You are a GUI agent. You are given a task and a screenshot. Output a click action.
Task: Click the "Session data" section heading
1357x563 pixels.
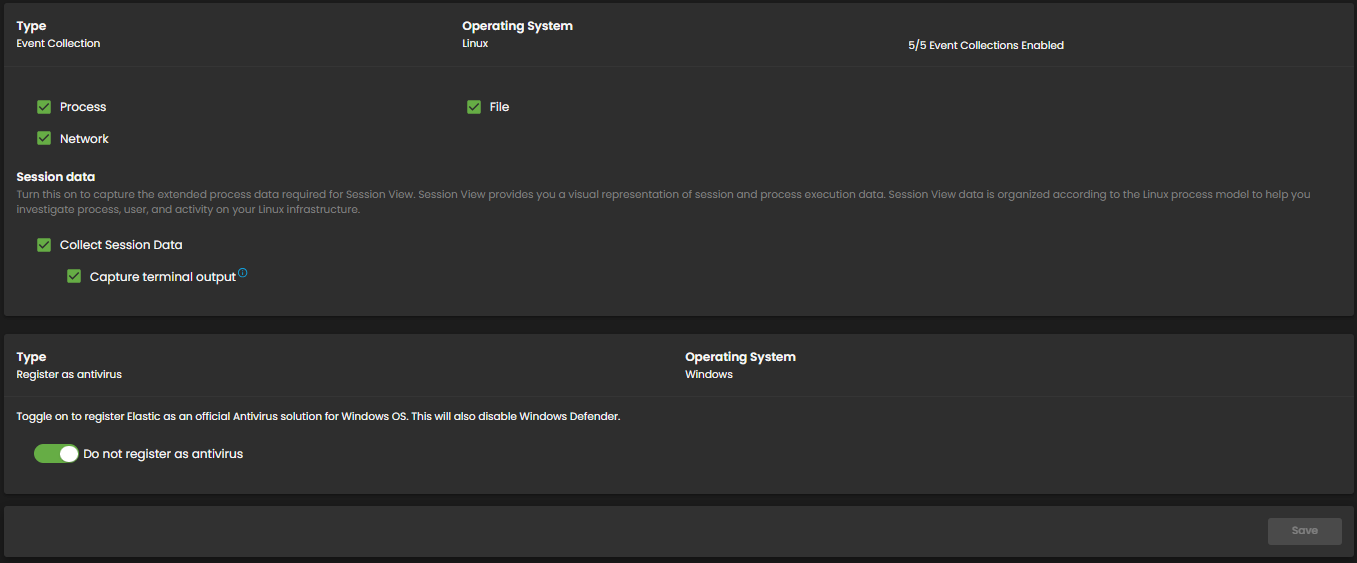[x=56, y=177]
